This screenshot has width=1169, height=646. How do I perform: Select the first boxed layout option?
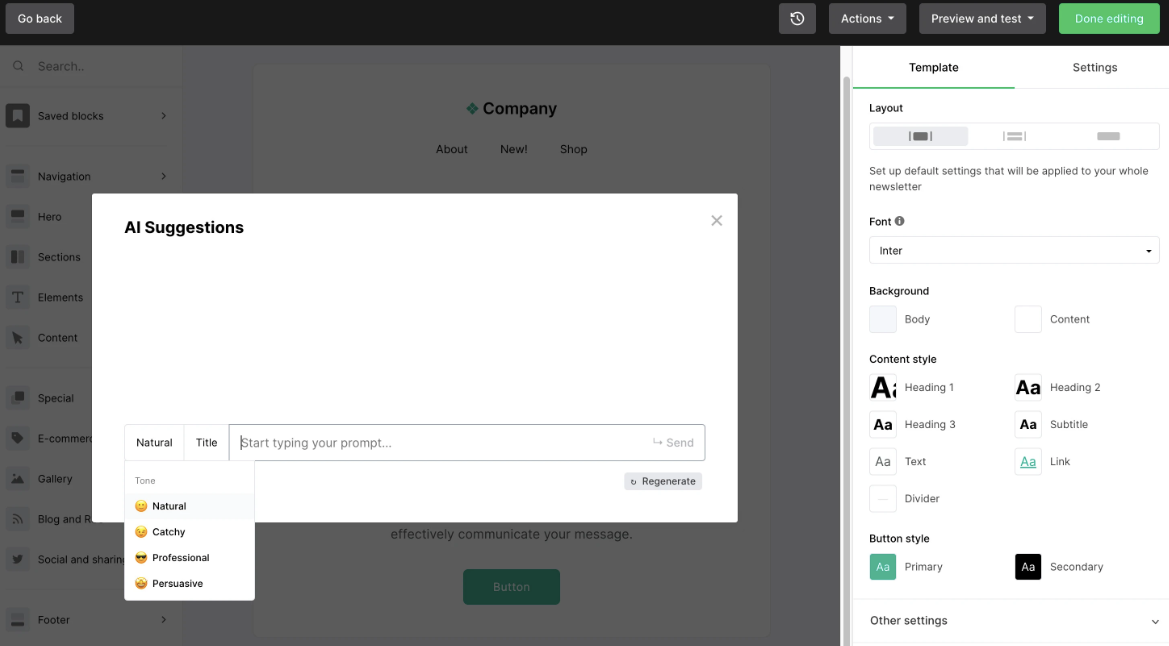[x=921, y=136]
